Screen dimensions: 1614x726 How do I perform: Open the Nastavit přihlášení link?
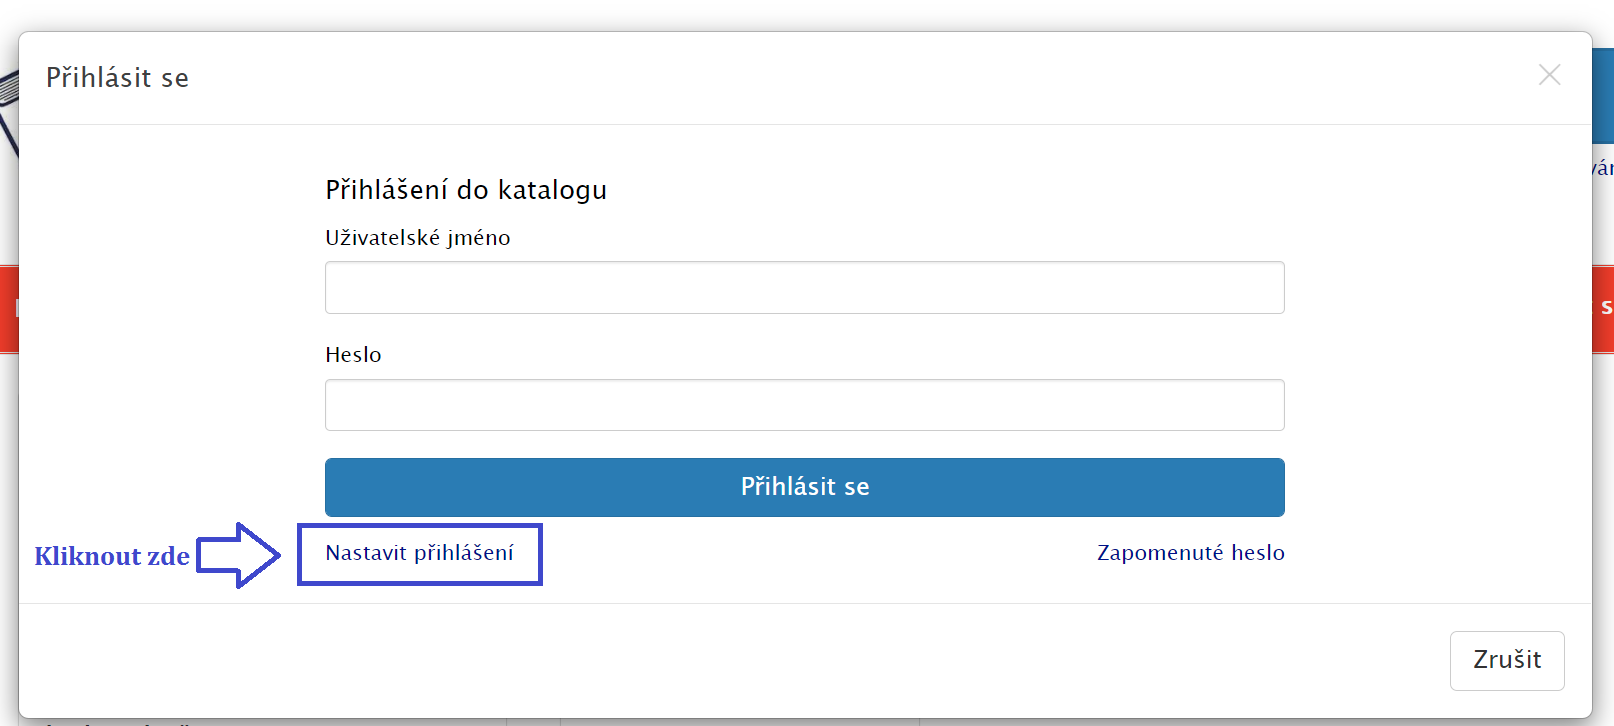[x=419, y=553]
